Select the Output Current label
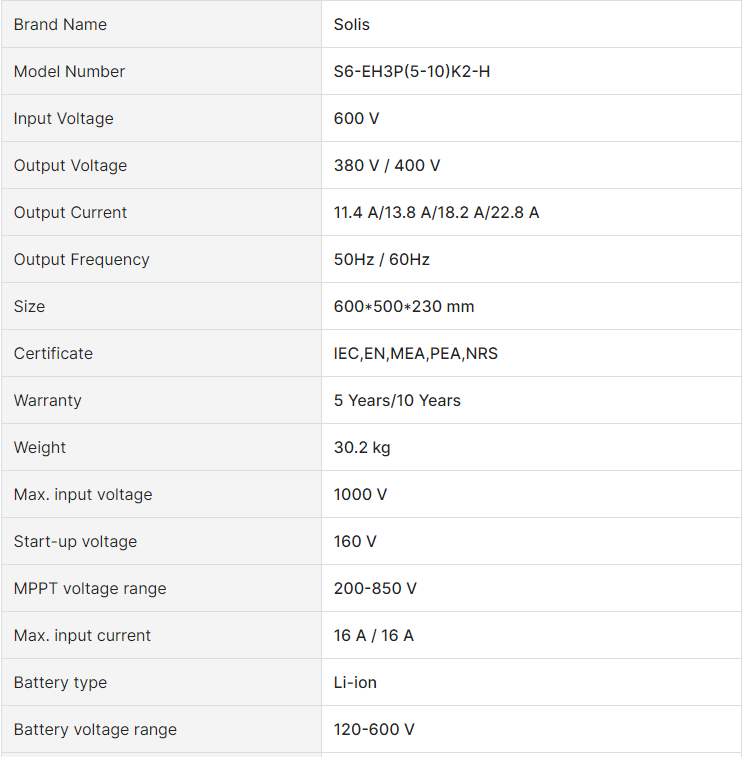This screenshot has height=757, width=742. (x=70, y=212)
